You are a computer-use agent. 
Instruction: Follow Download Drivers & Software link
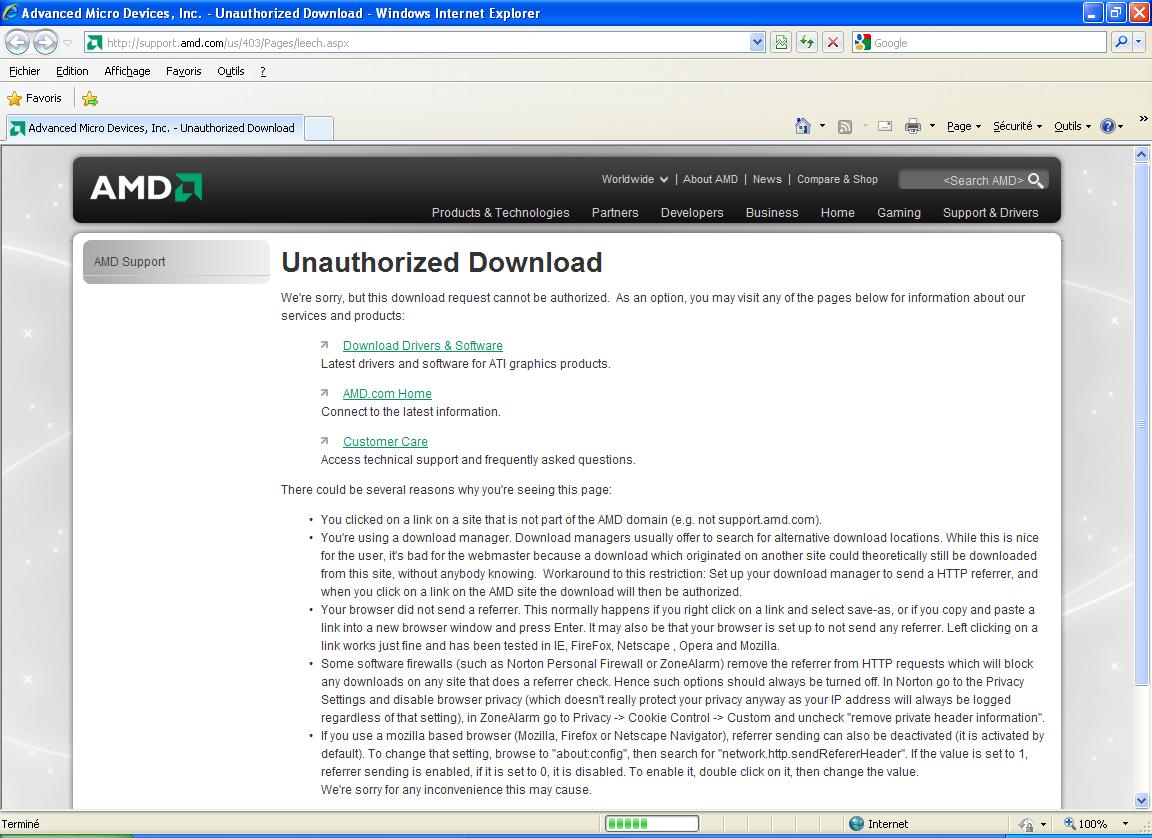point(422,345)
